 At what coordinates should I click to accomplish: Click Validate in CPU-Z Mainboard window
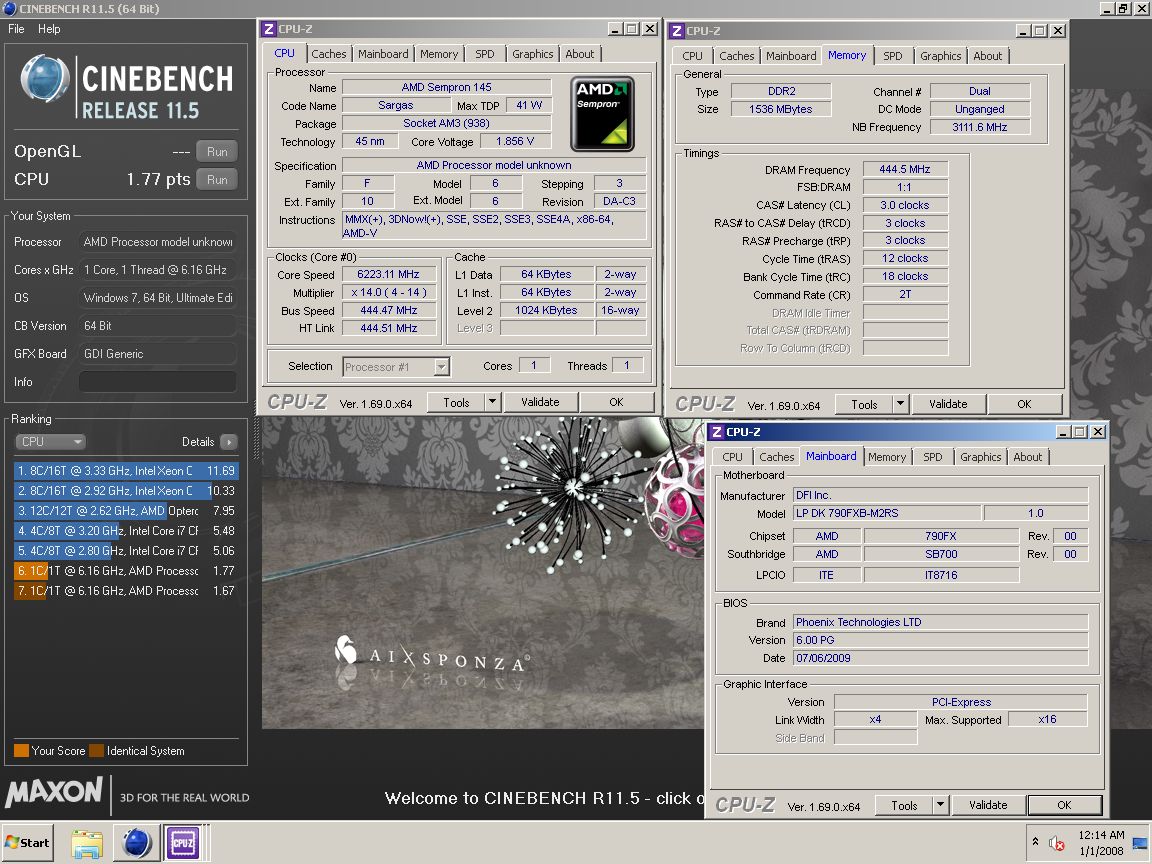point(988,805)
